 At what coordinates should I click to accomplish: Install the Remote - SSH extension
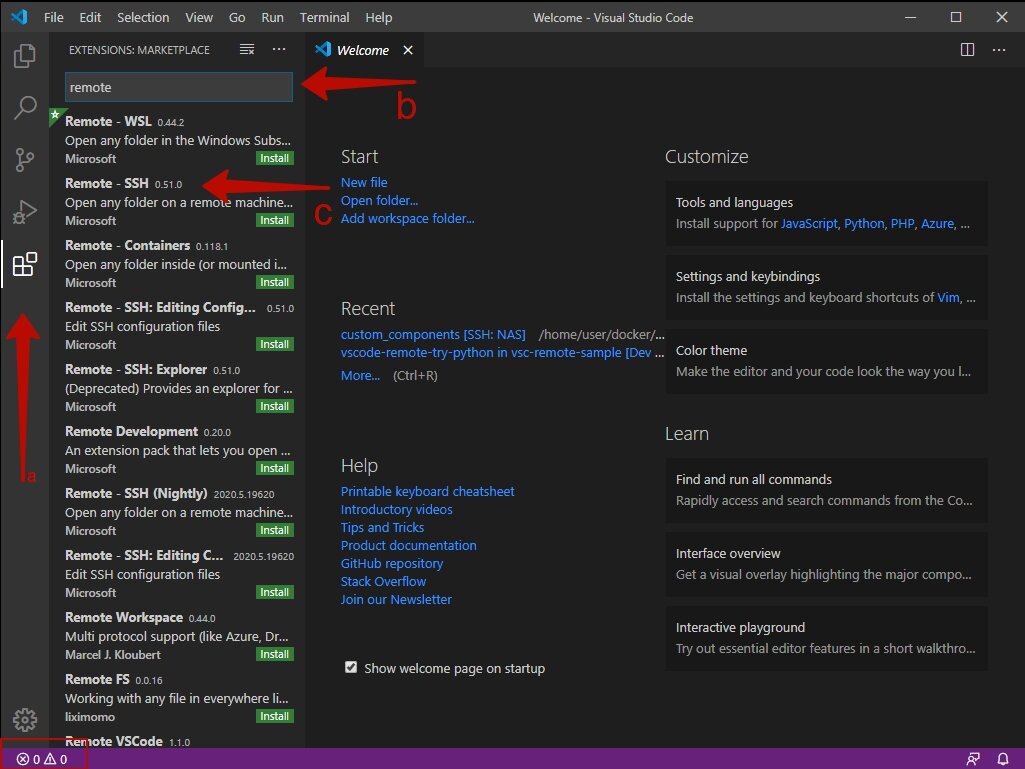[x=275, y=220]
